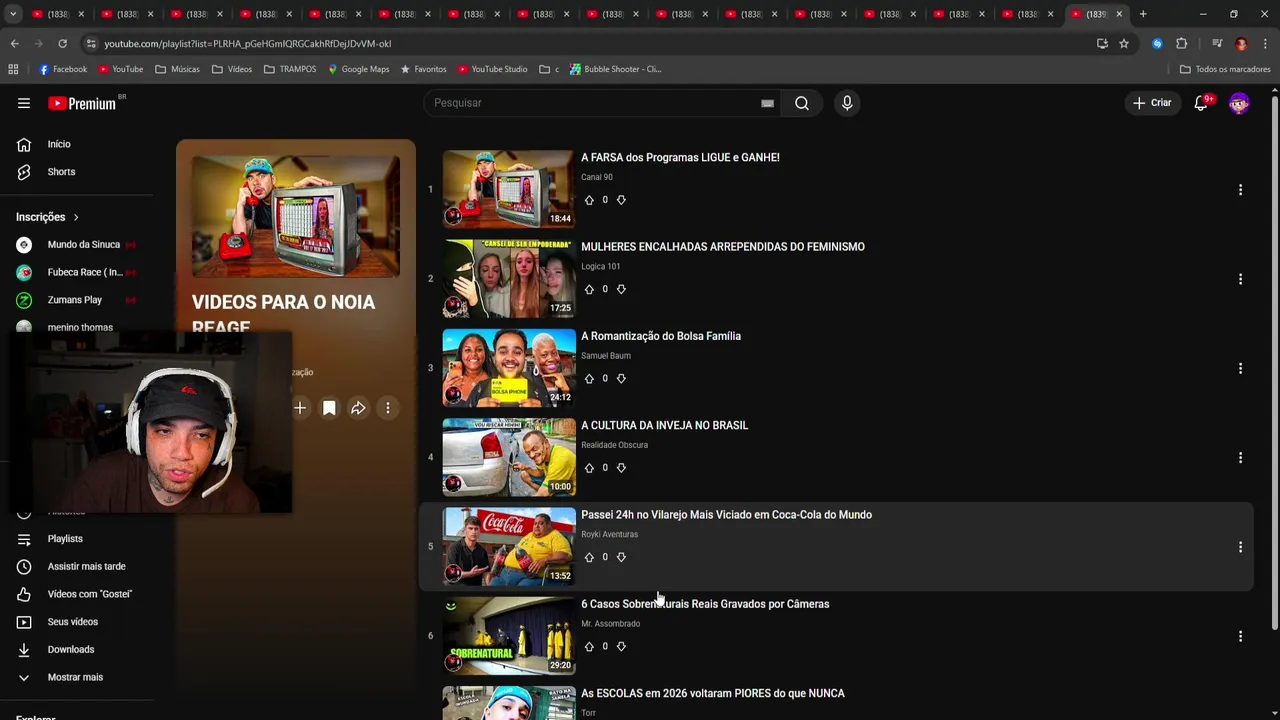Expand the Inscrições section chevron
This screenshot has height=720, width=1280.
(75, 217)
